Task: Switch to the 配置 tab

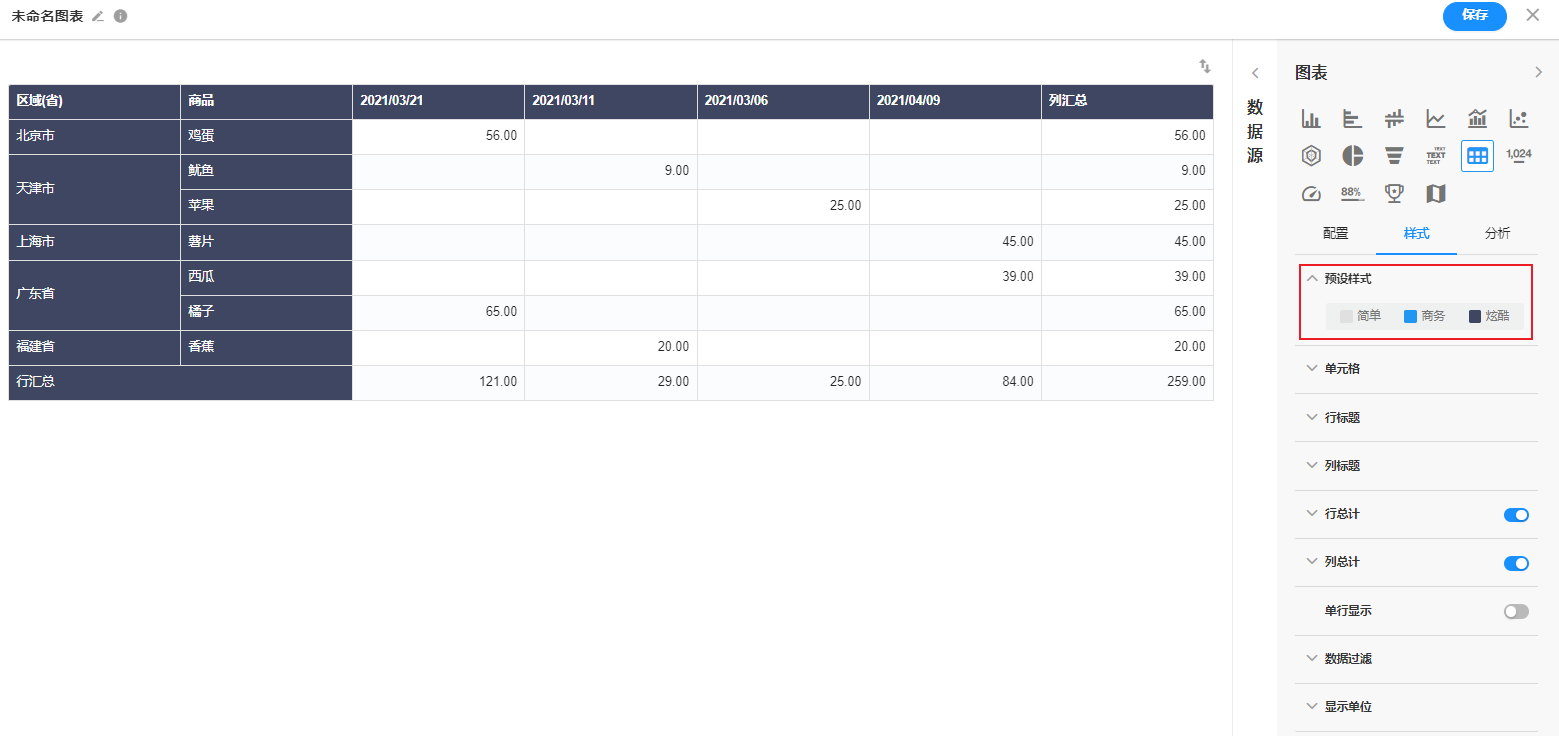Action: pos(1335,234)
